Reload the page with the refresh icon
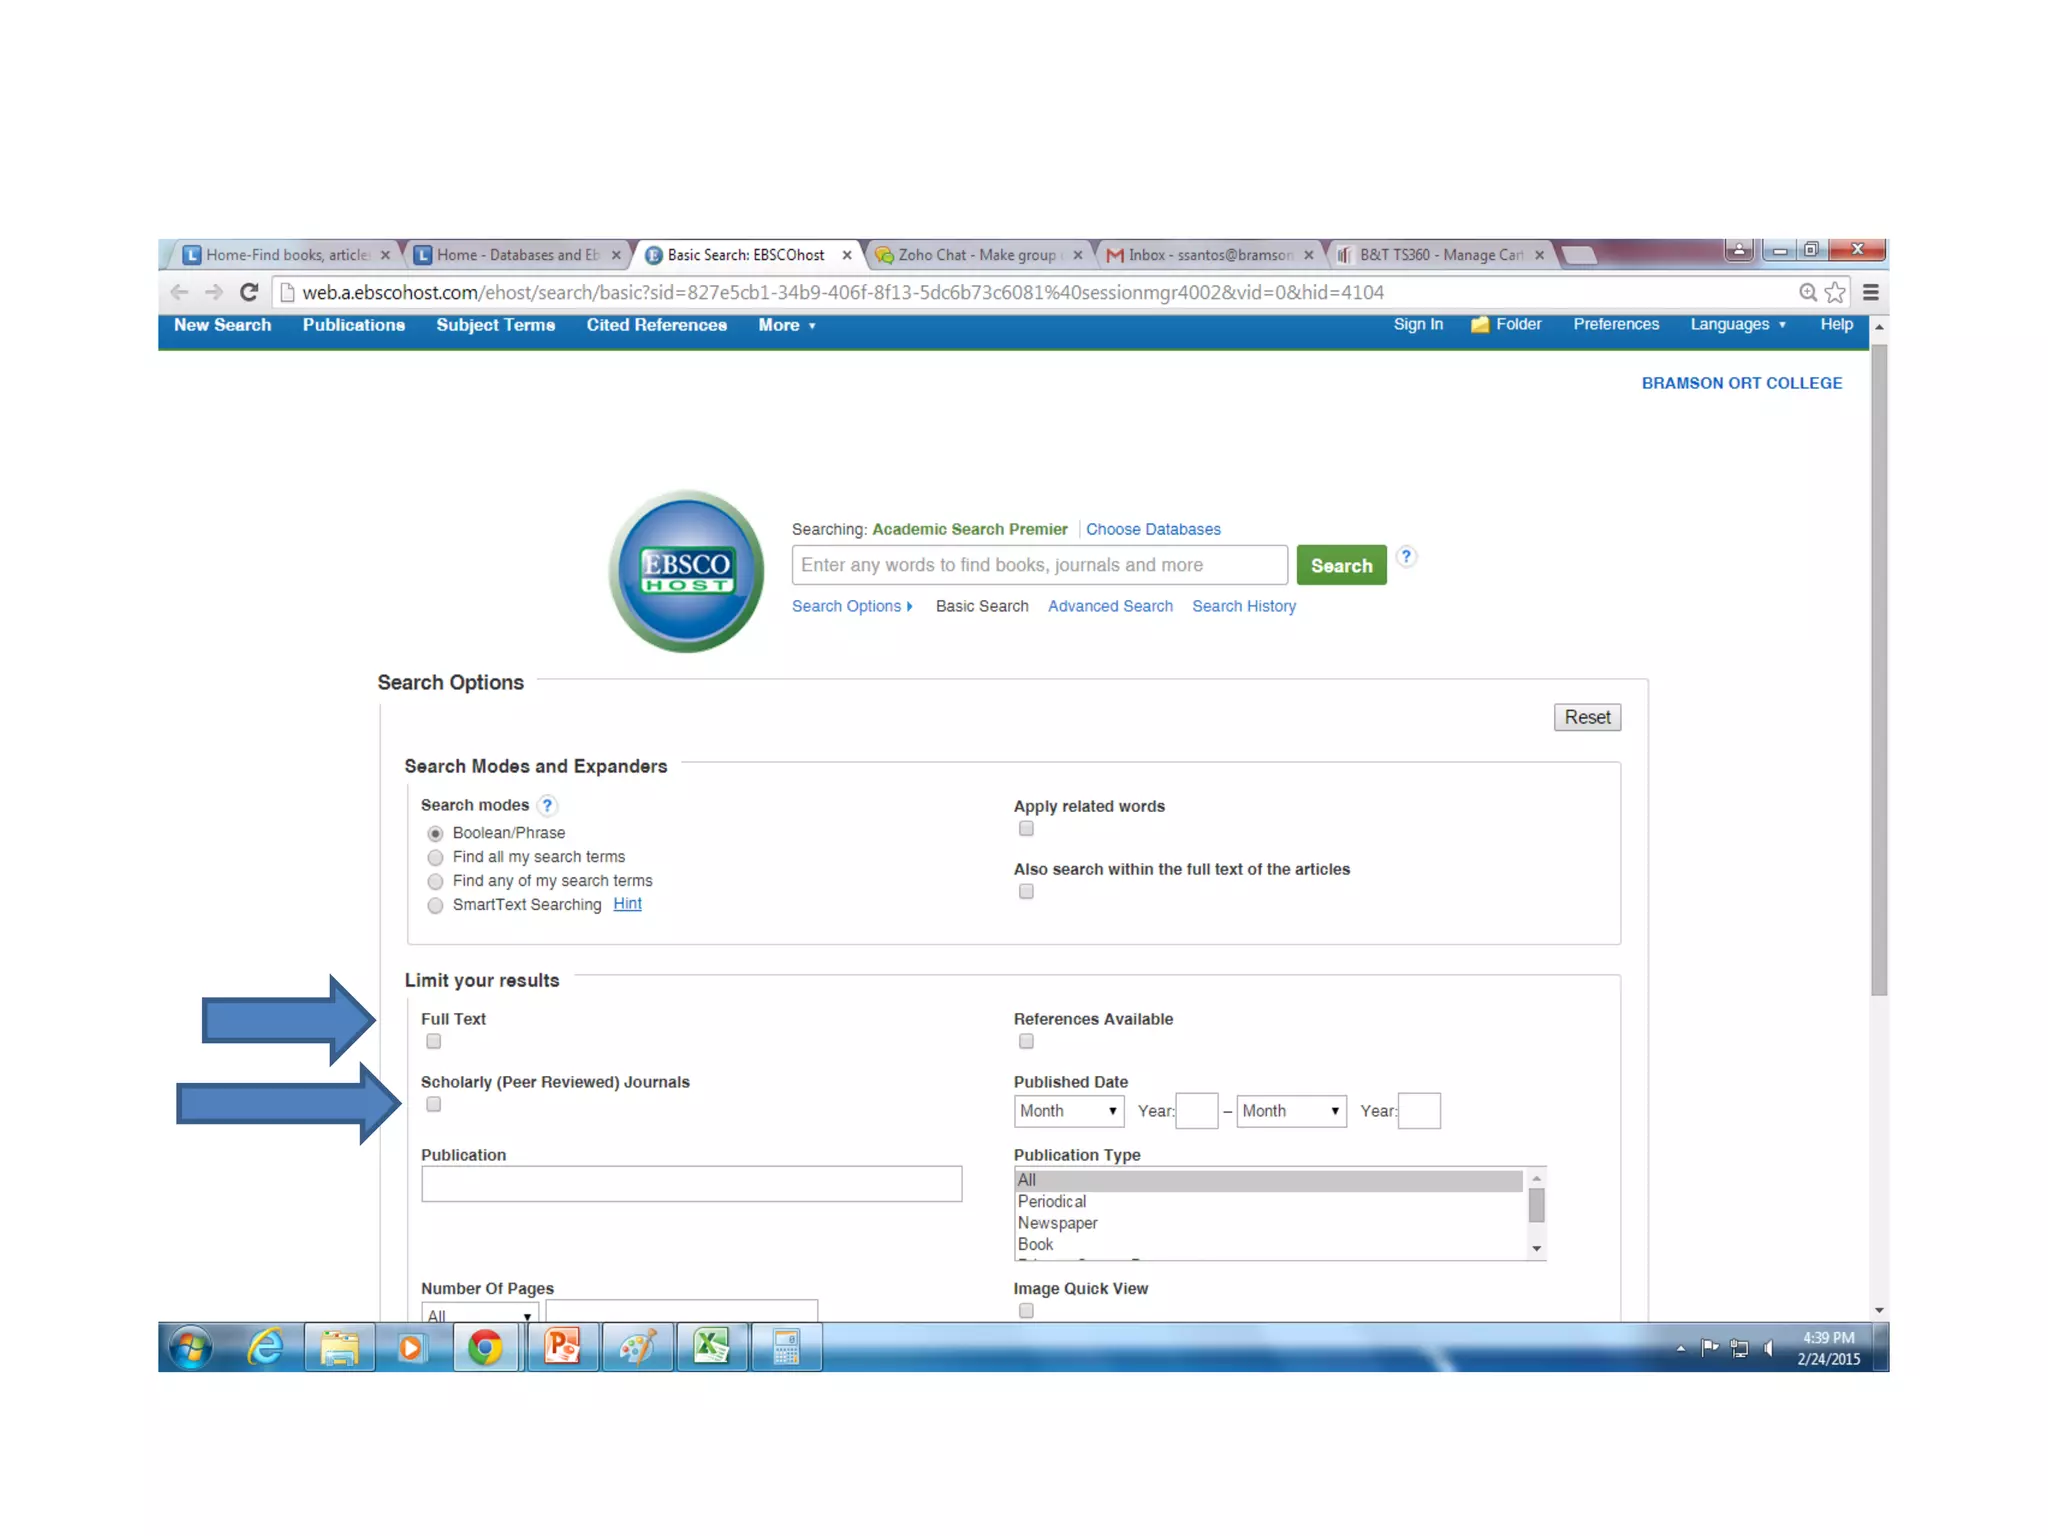Viewport: 2048px width, 1536px height. point(249,292)
